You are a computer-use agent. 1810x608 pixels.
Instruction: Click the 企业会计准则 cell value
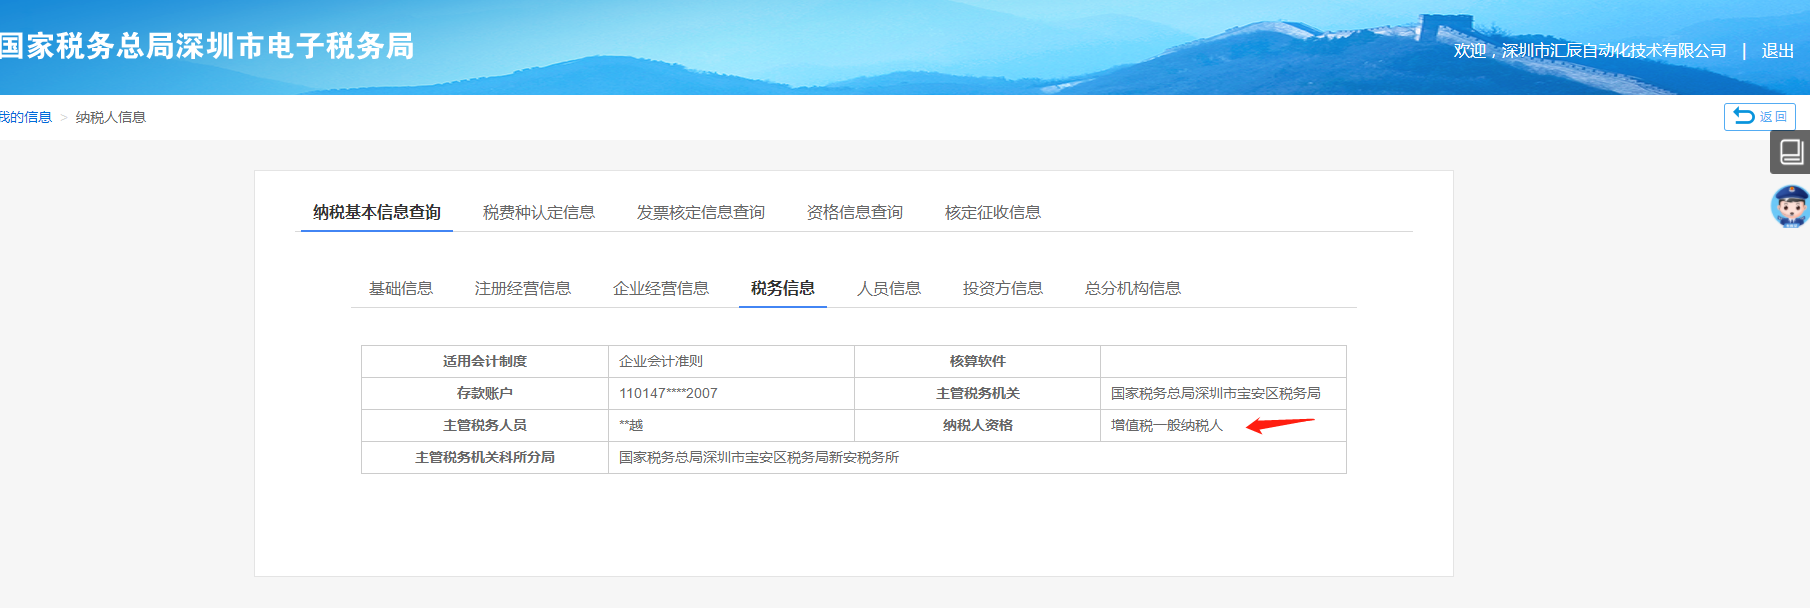[x=661, y=361]
